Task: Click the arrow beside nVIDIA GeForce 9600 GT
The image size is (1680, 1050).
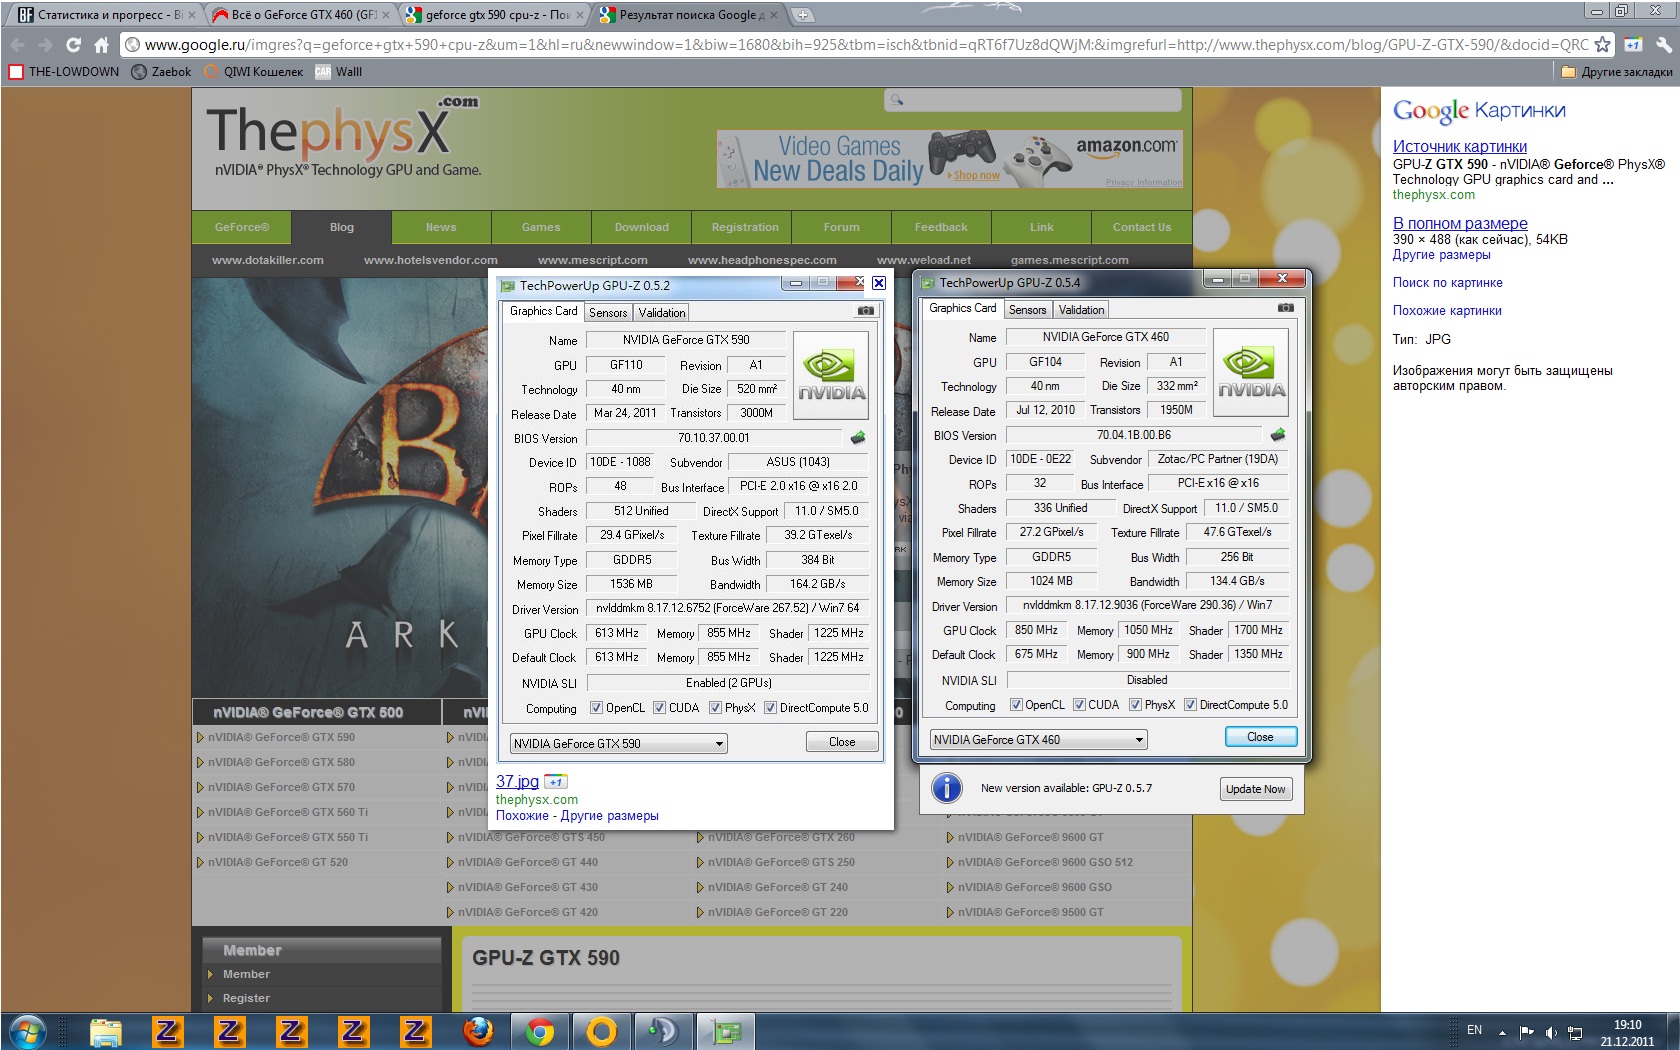Action: coord(950,838)
